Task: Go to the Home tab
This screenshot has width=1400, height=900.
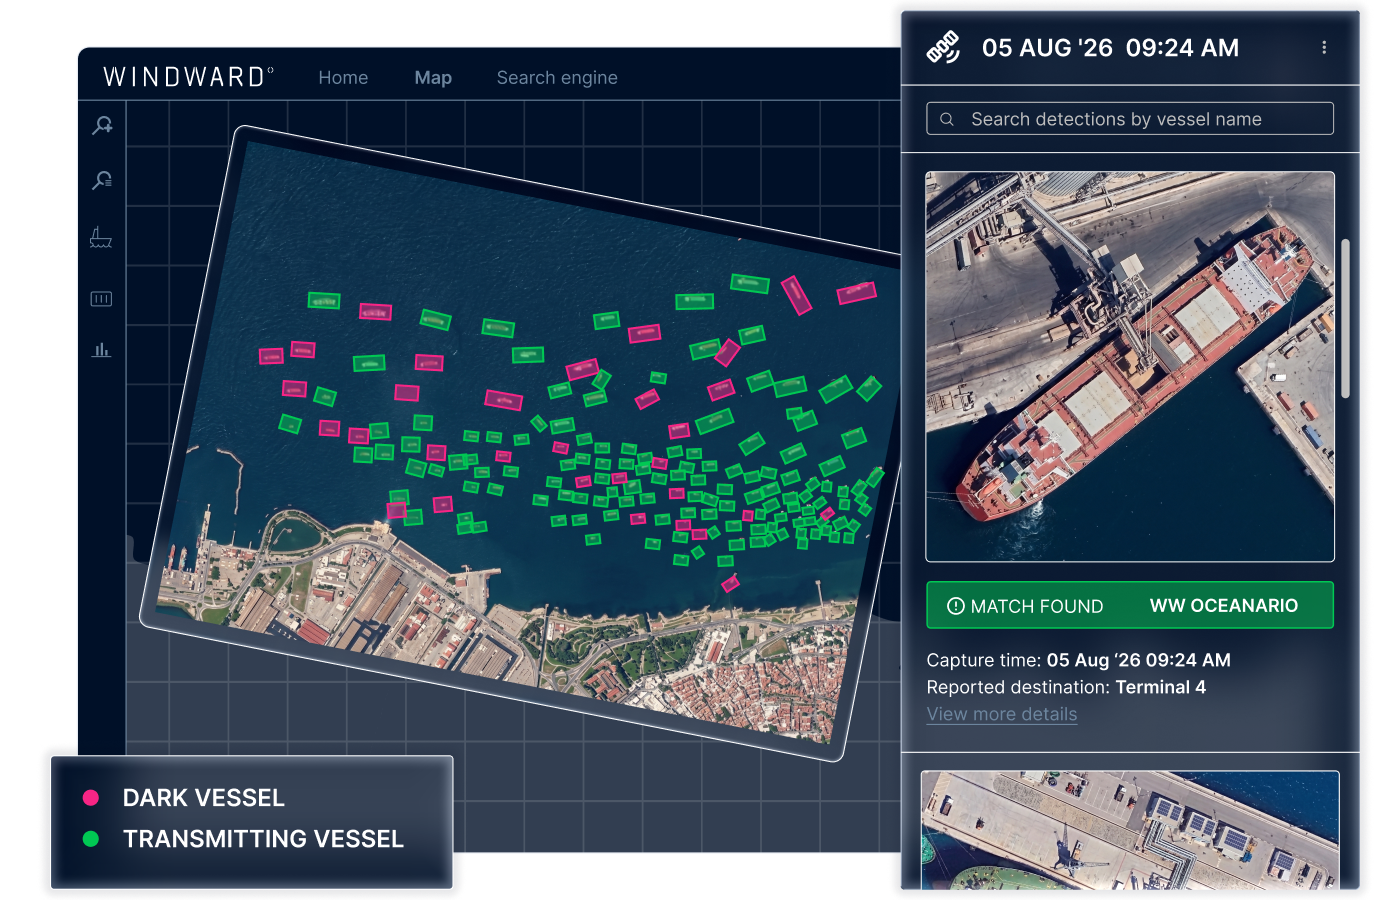Action: pyautogui.click(x=343, y=78)
